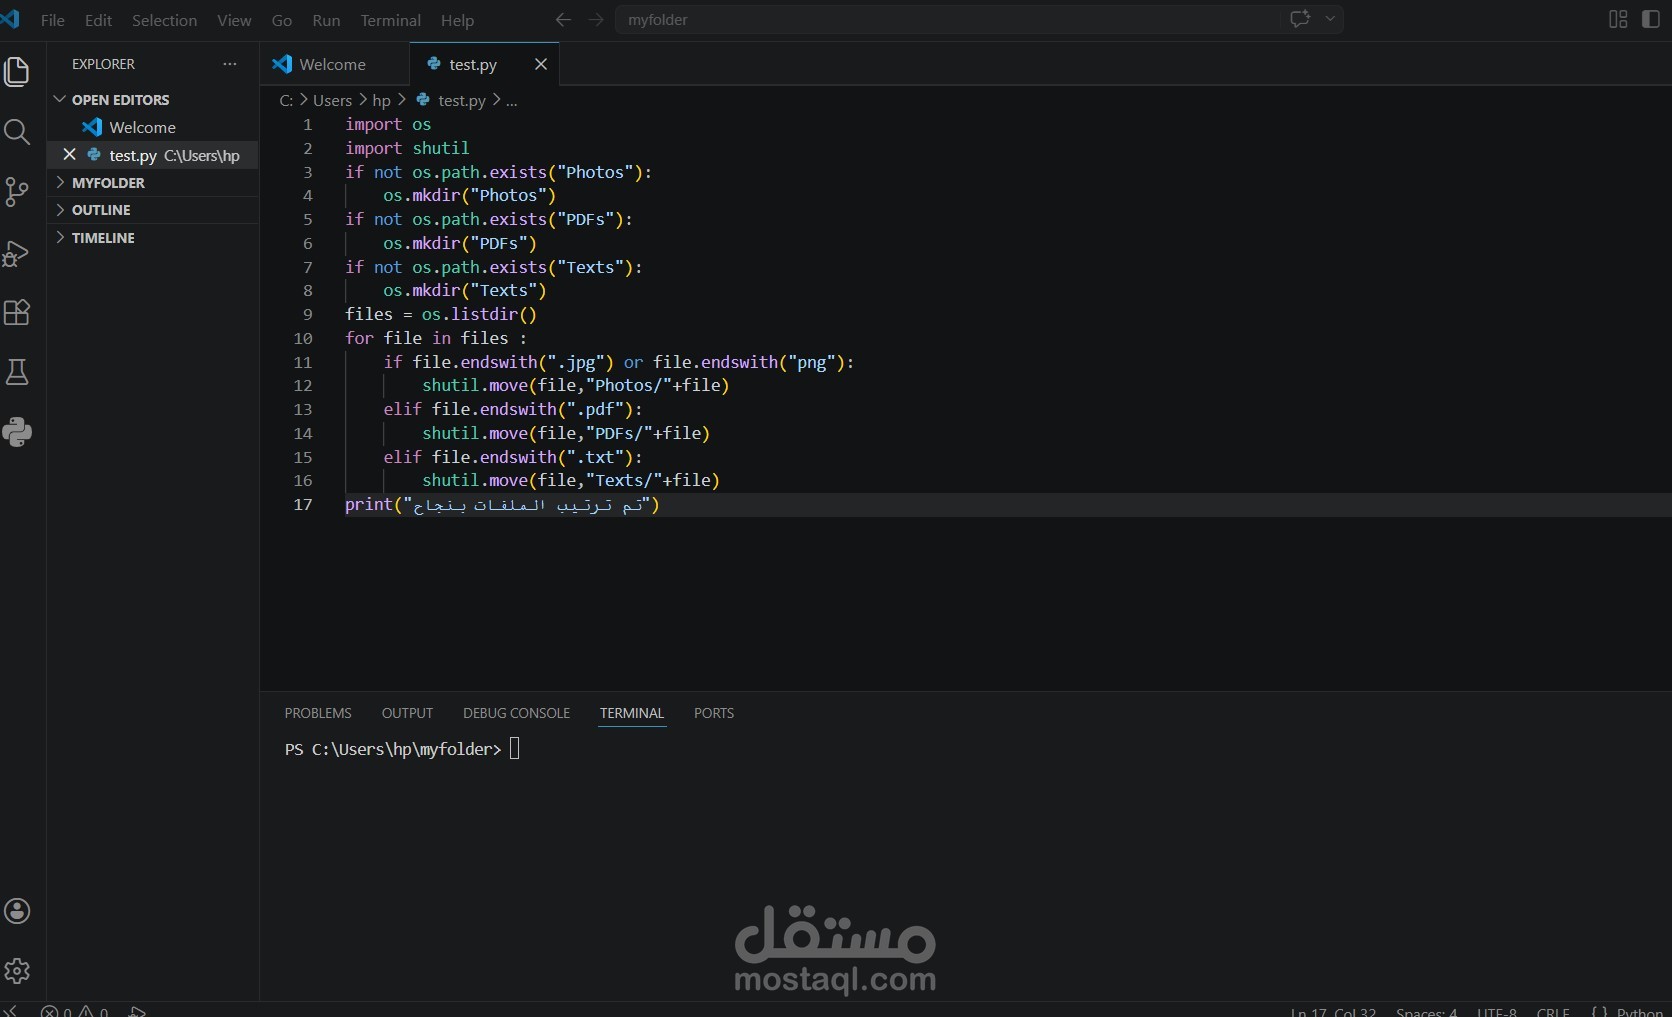
Task: Select the test.py editor tab
Action: coord(473,64)
